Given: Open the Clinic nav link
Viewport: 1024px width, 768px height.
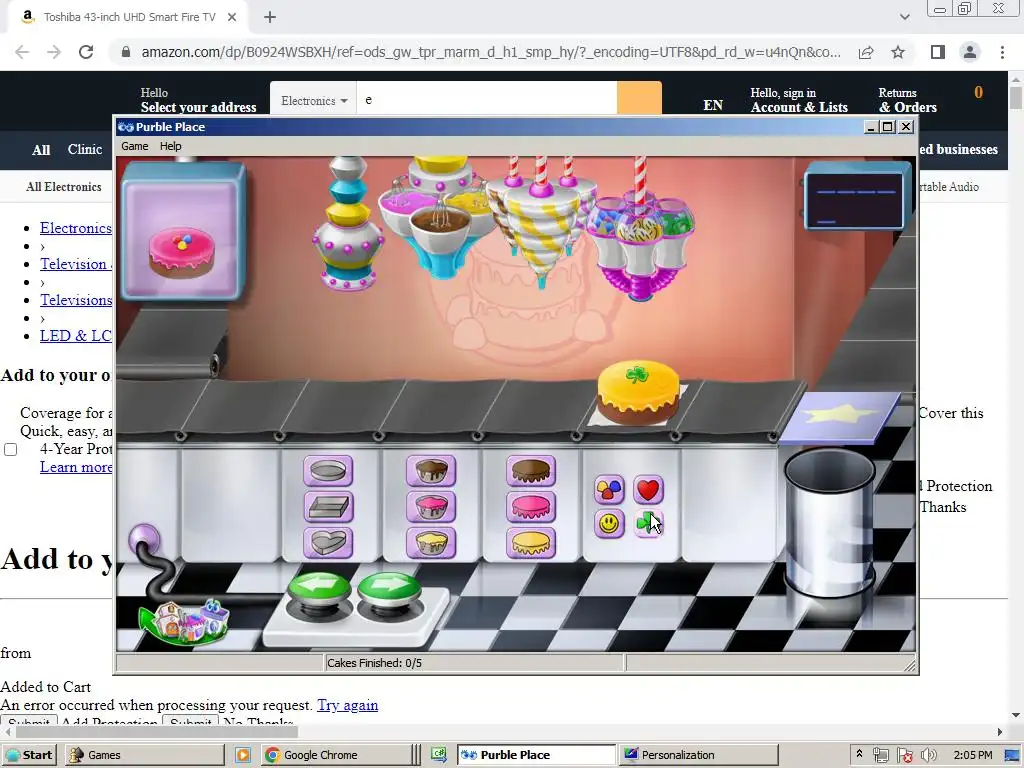Looking at the screenshot, I should (x=85, y=149).
